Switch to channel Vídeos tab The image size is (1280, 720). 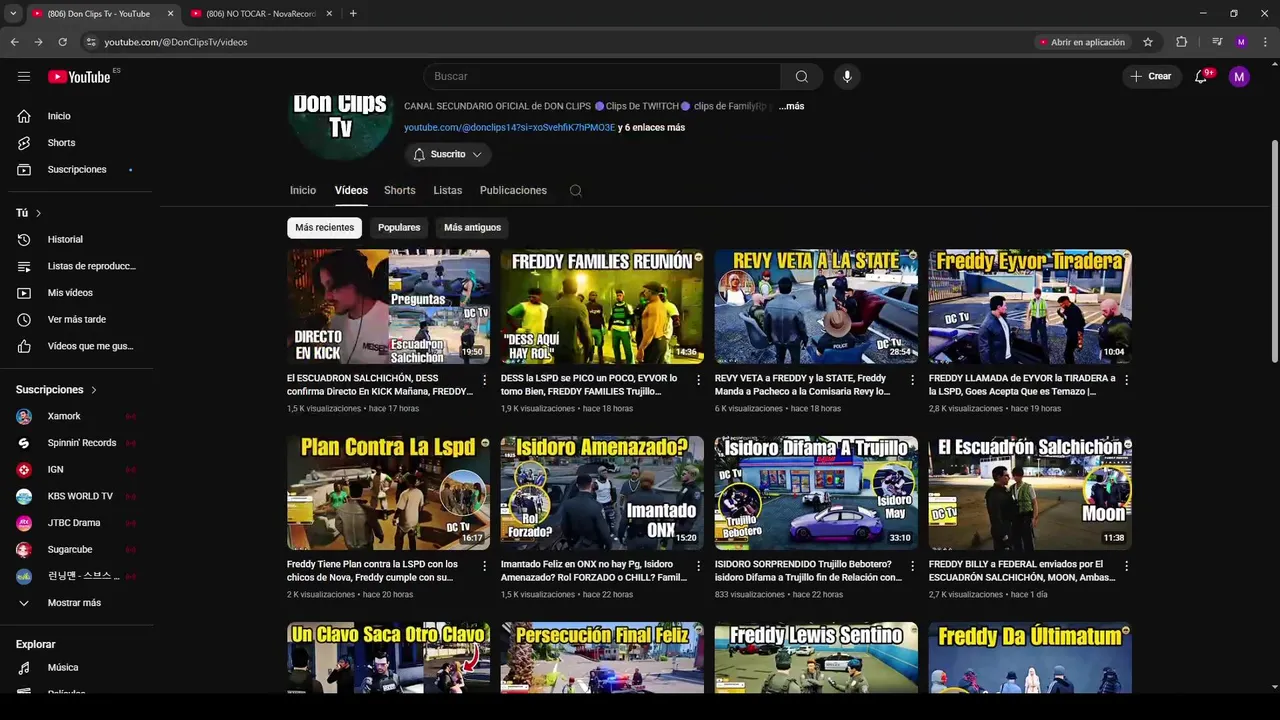click(351, 191)
